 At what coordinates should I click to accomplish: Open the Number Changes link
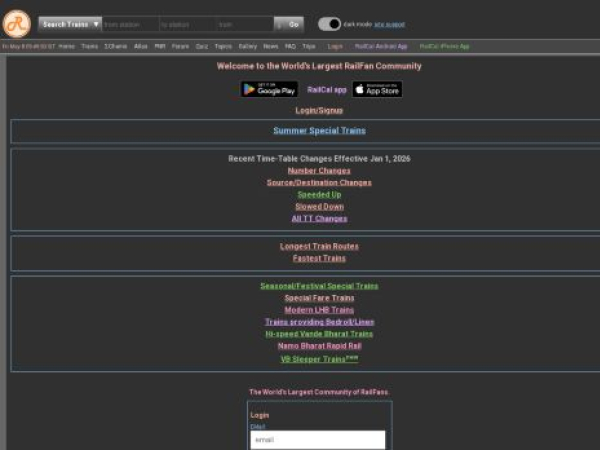(319, 171)
